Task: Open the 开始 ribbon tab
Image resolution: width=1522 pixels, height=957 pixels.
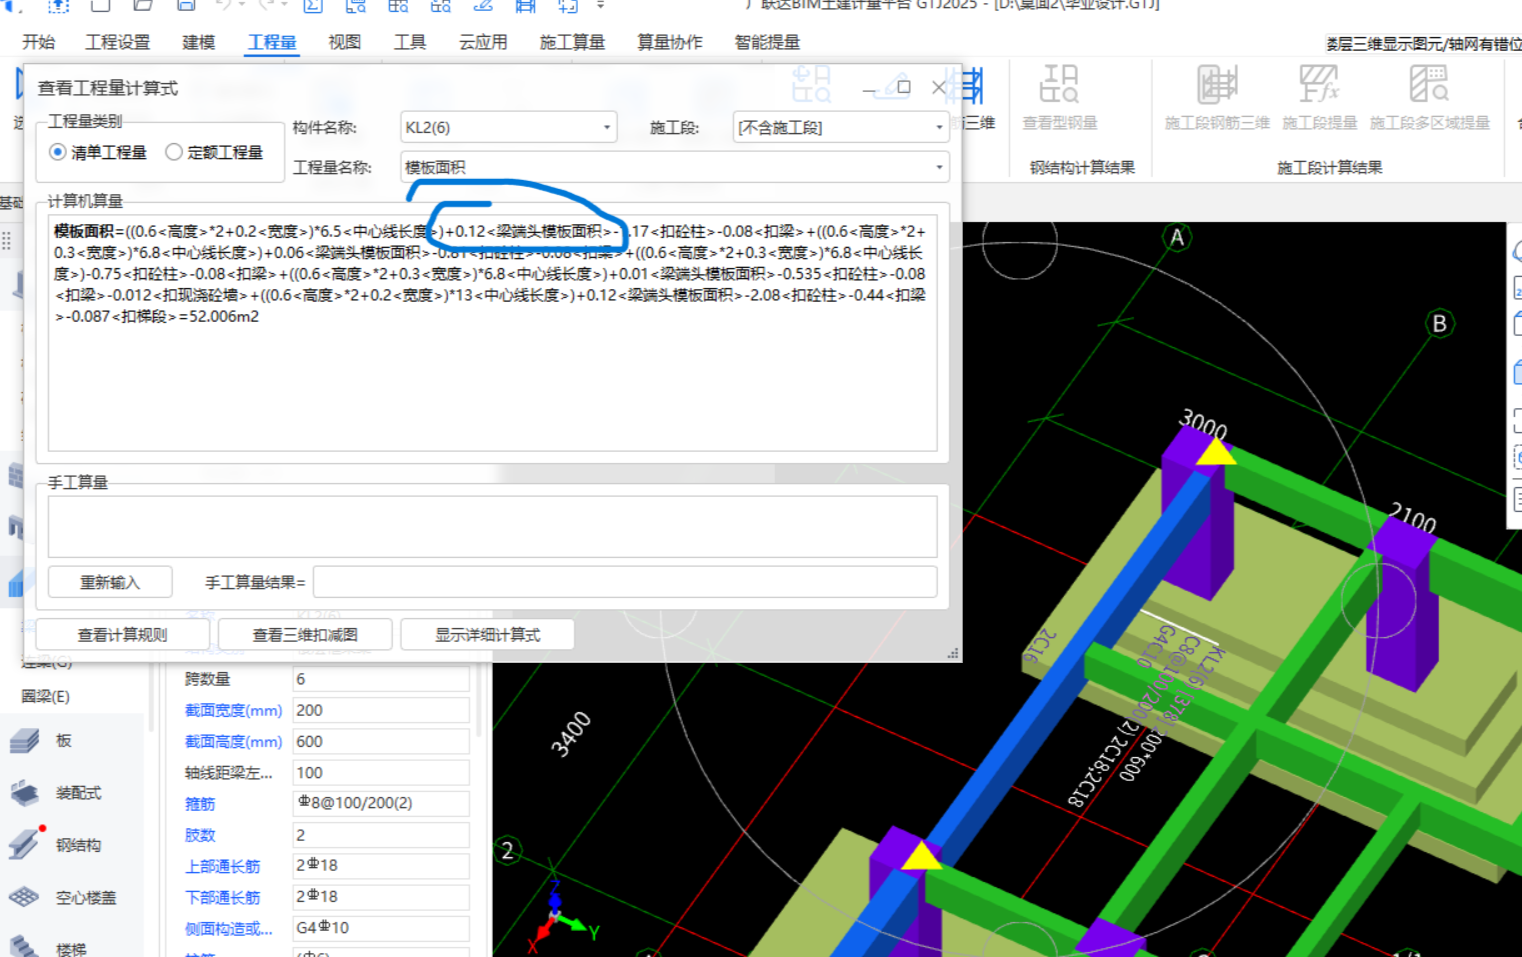Action: [38, 42]
